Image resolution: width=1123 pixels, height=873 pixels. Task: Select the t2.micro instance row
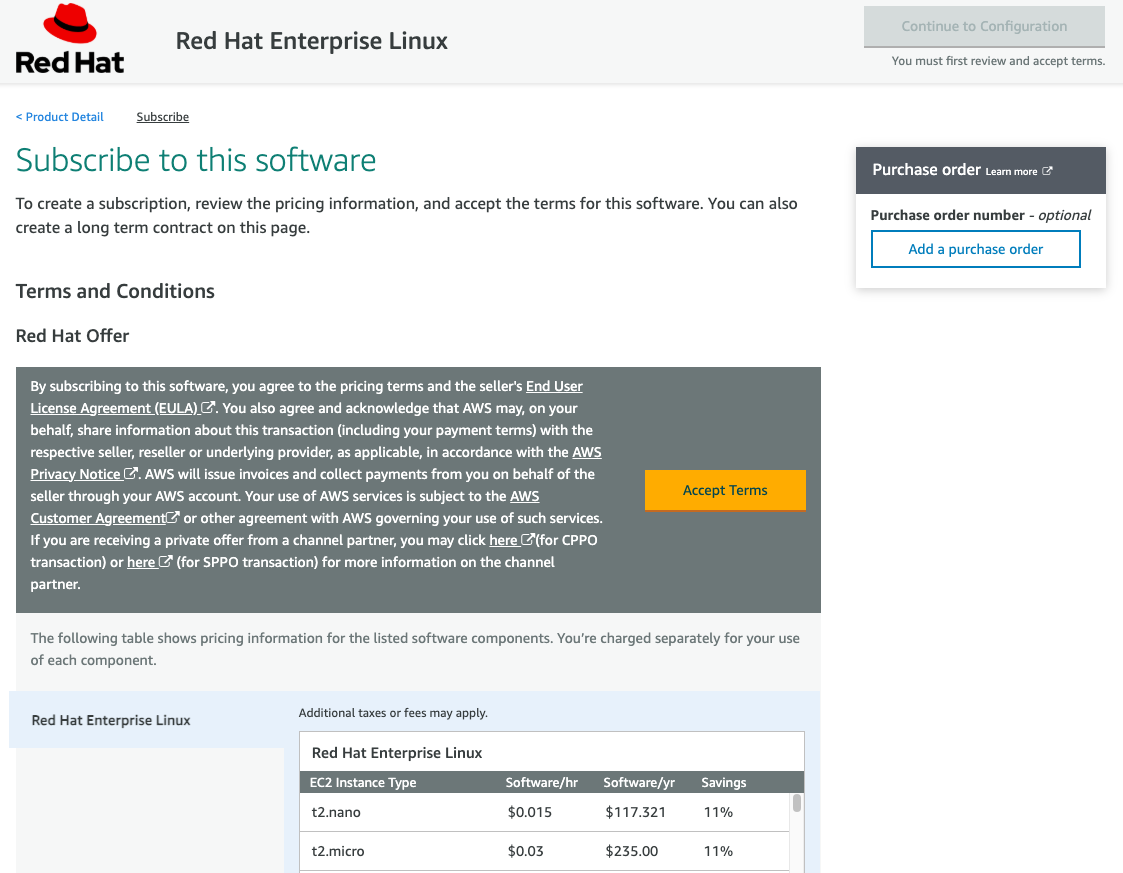544,851
